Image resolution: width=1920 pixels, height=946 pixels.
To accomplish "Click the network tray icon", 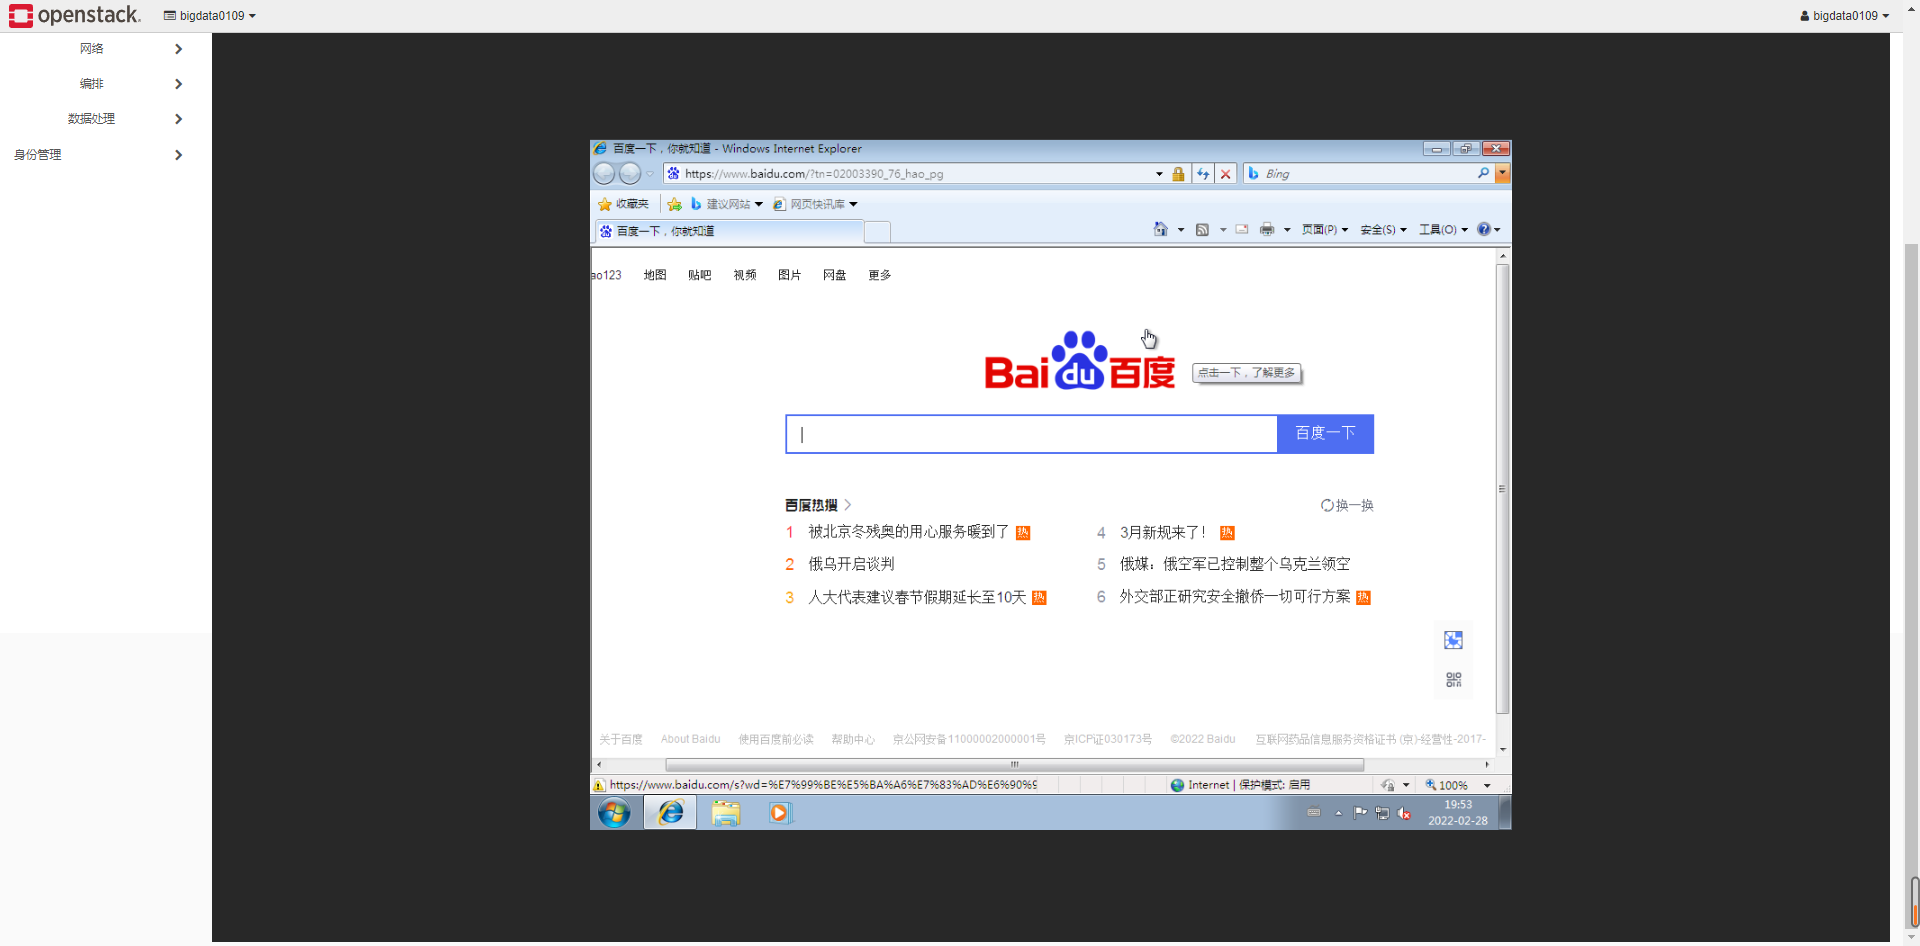I will 1382,813.
